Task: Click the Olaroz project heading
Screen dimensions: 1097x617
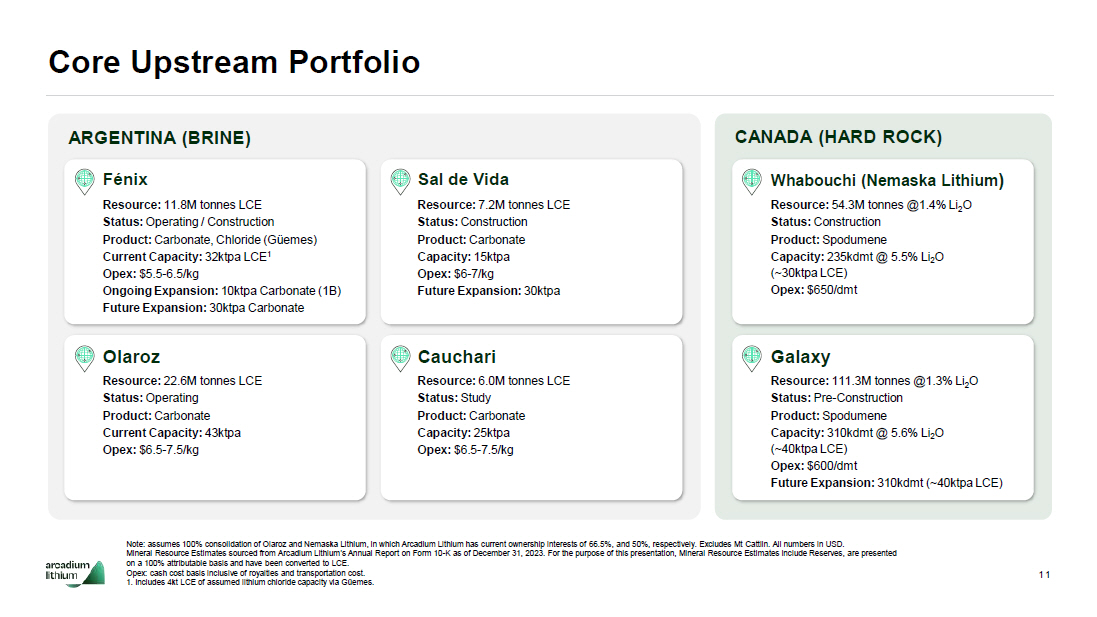Action: [x=131, y=357]
